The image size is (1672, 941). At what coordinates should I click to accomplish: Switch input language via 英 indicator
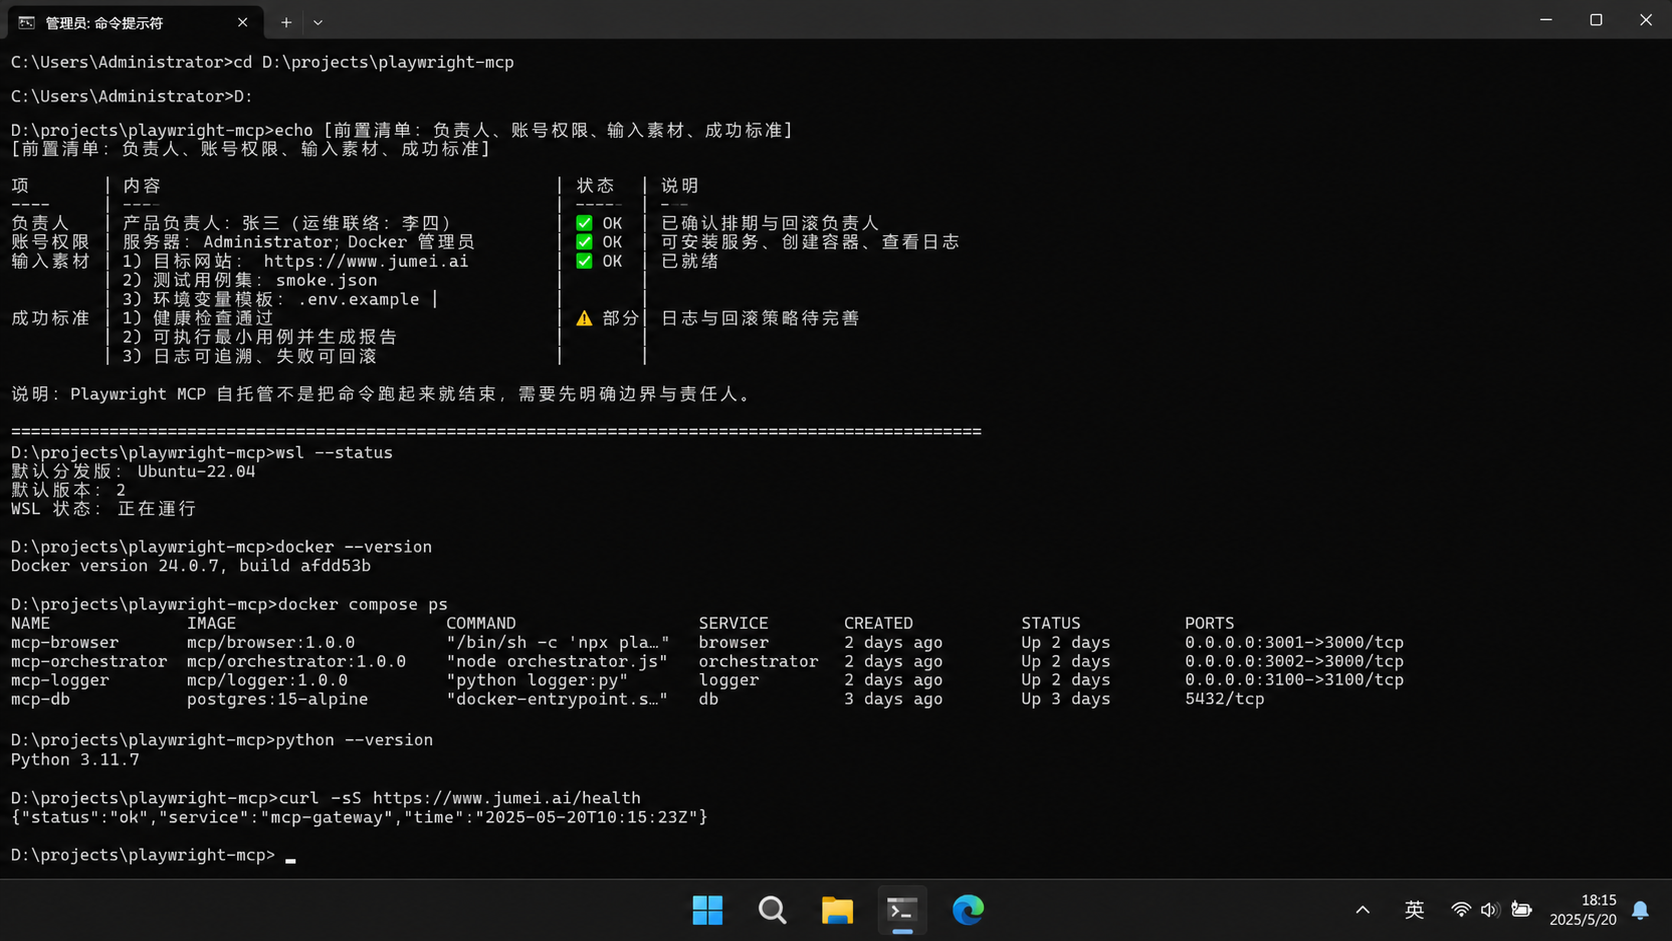click(x=1414, y=910)
